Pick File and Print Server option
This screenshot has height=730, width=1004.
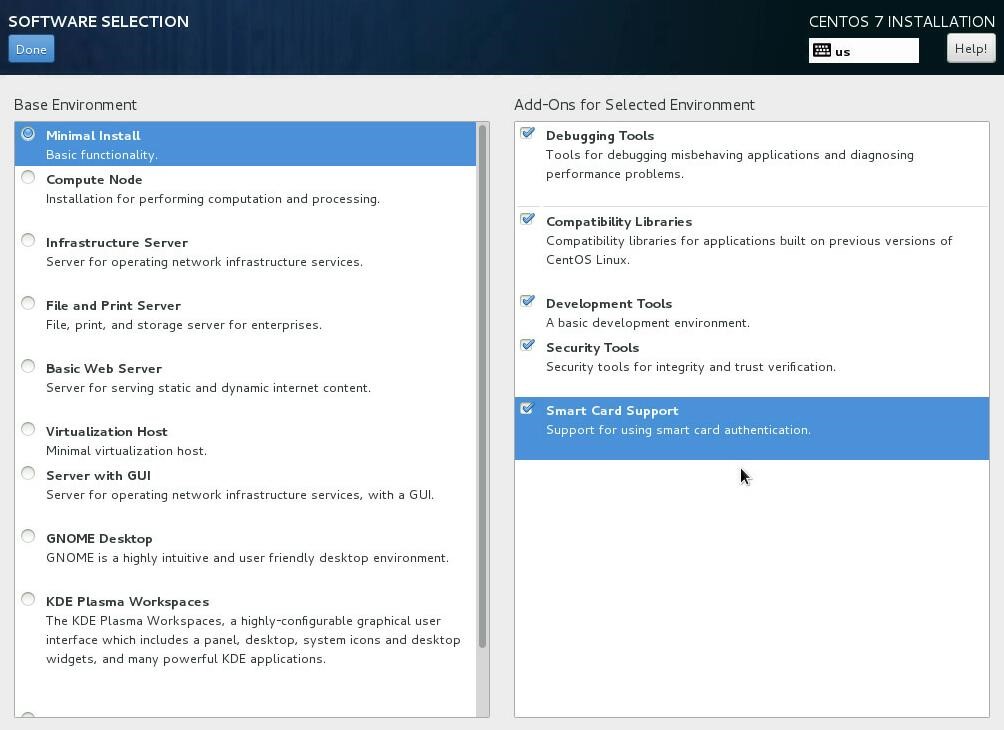pos(28,304)
